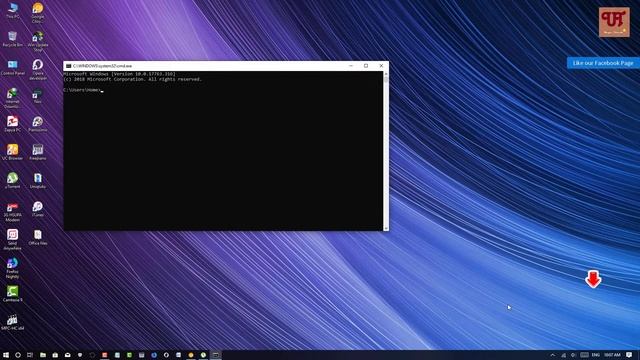This screenshot has height=360, width=640.
Task: Switch input language via ENG indicator
Action: [x=596, y=355]
